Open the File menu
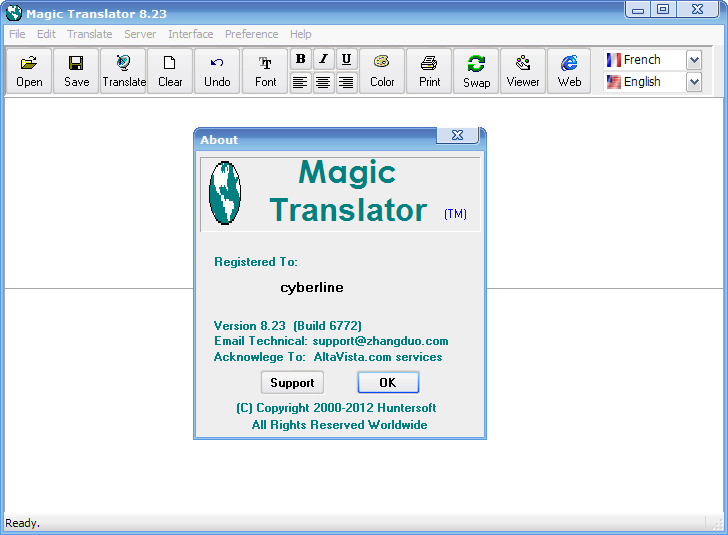This screenshot has width=728, height=535. (17, 34)
